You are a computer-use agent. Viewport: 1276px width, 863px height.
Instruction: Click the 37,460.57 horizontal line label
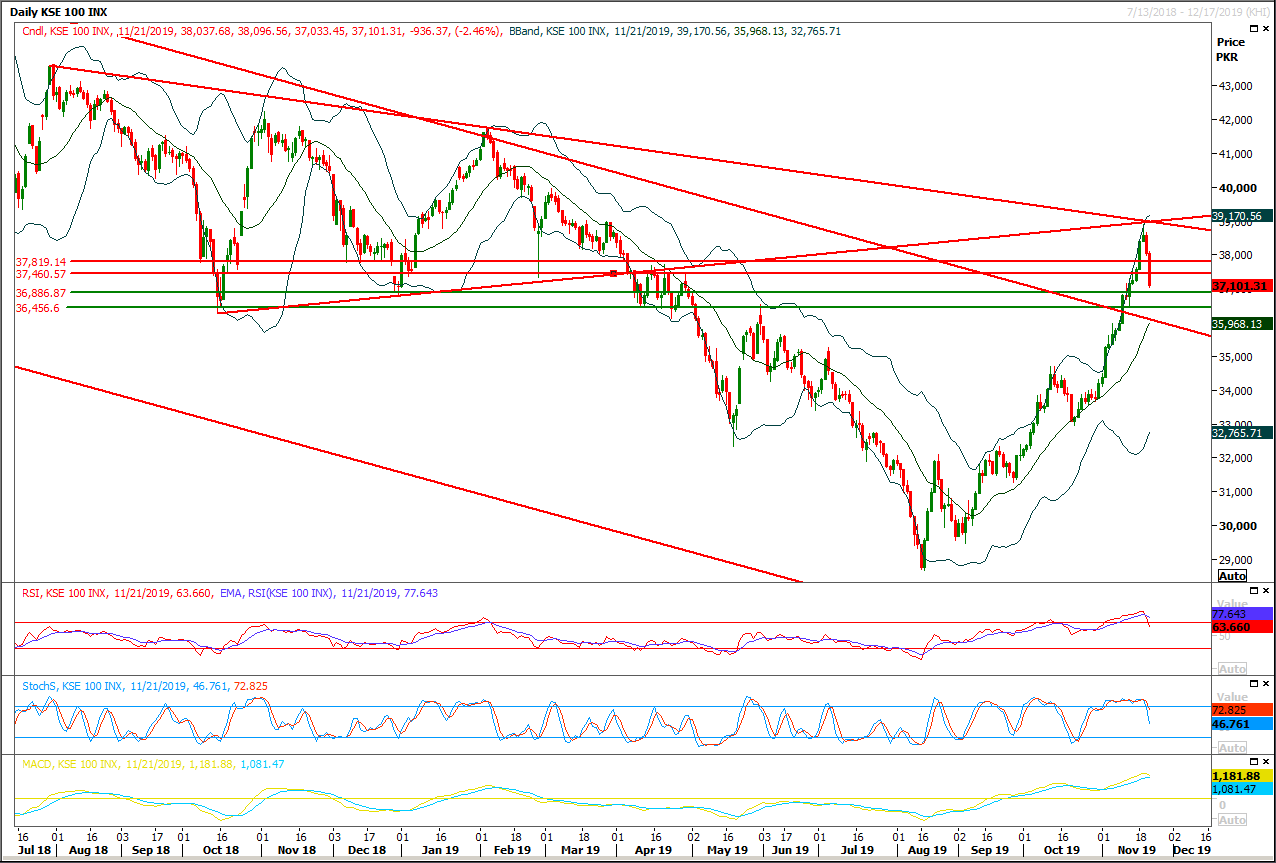click(41, 274)
